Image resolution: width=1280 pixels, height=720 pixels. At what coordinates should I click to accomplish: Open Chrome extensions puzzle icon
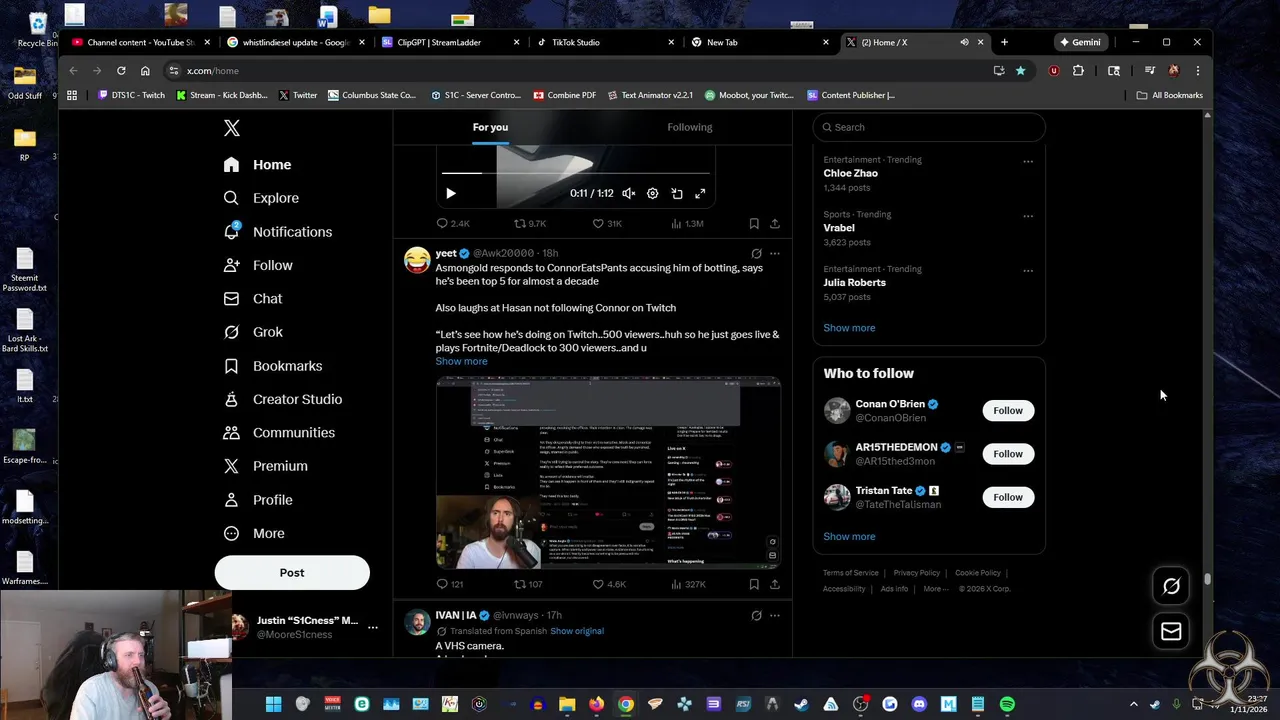pyautogui.click(x=1078, y=71)
